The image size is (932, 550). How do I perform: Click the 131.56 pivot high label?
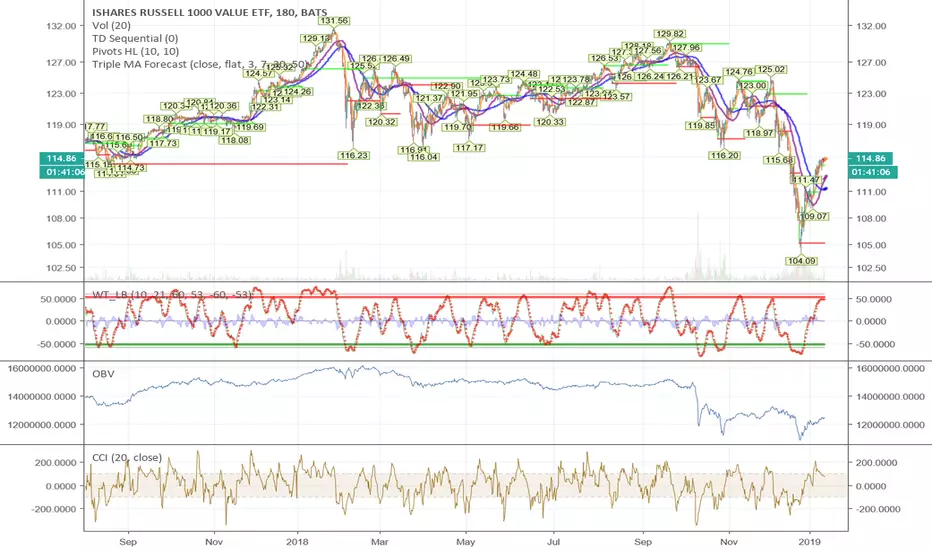pos(333,21)
